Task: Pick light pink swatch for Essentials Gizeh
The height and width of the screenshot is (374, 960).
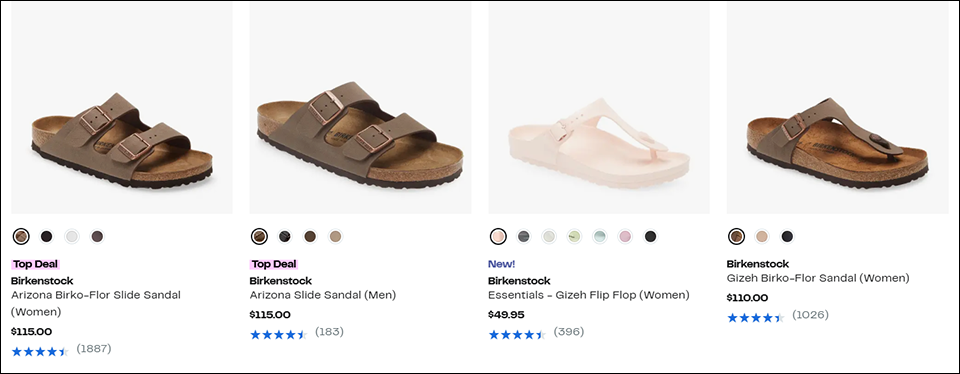Action: click(x=625, y=236)
